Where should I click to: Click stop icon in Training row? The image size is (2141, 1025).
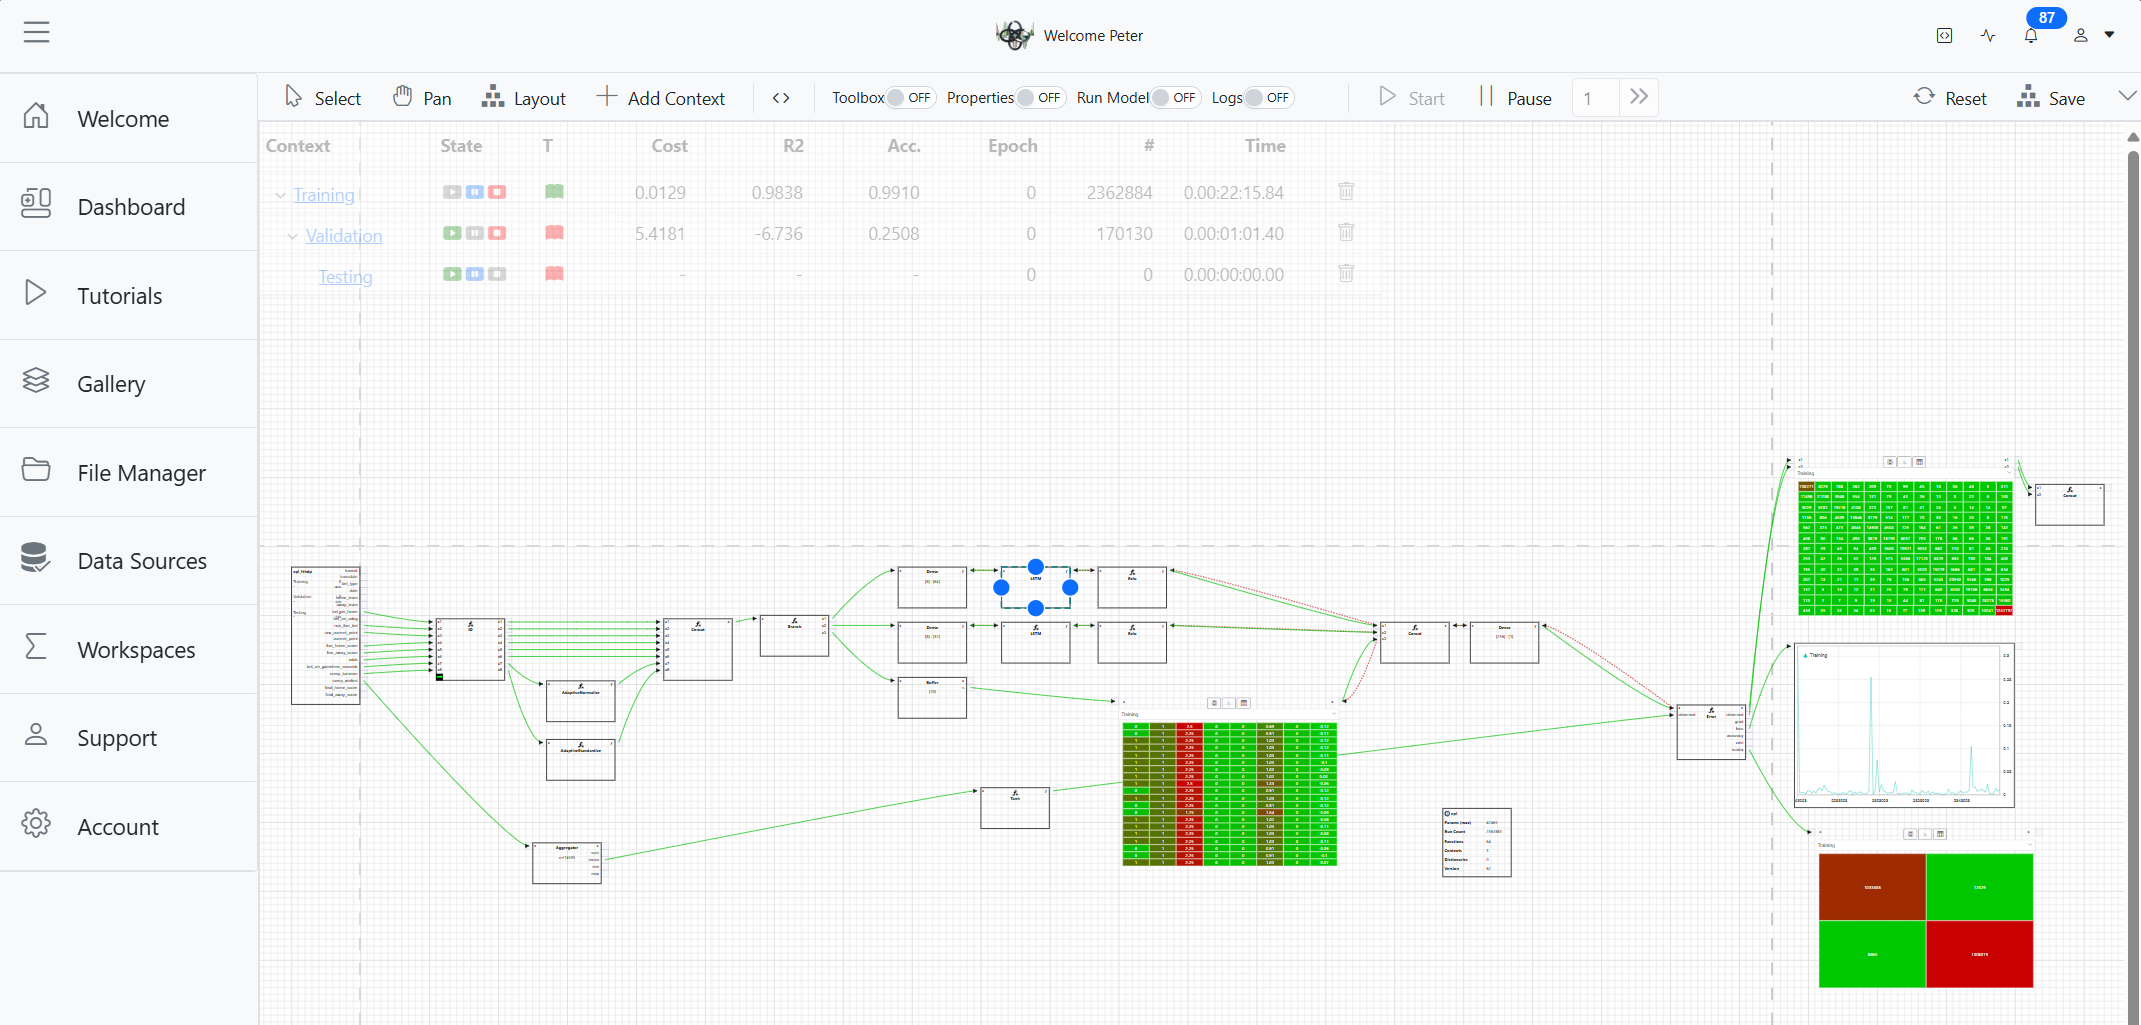click(x=497, y=192)
